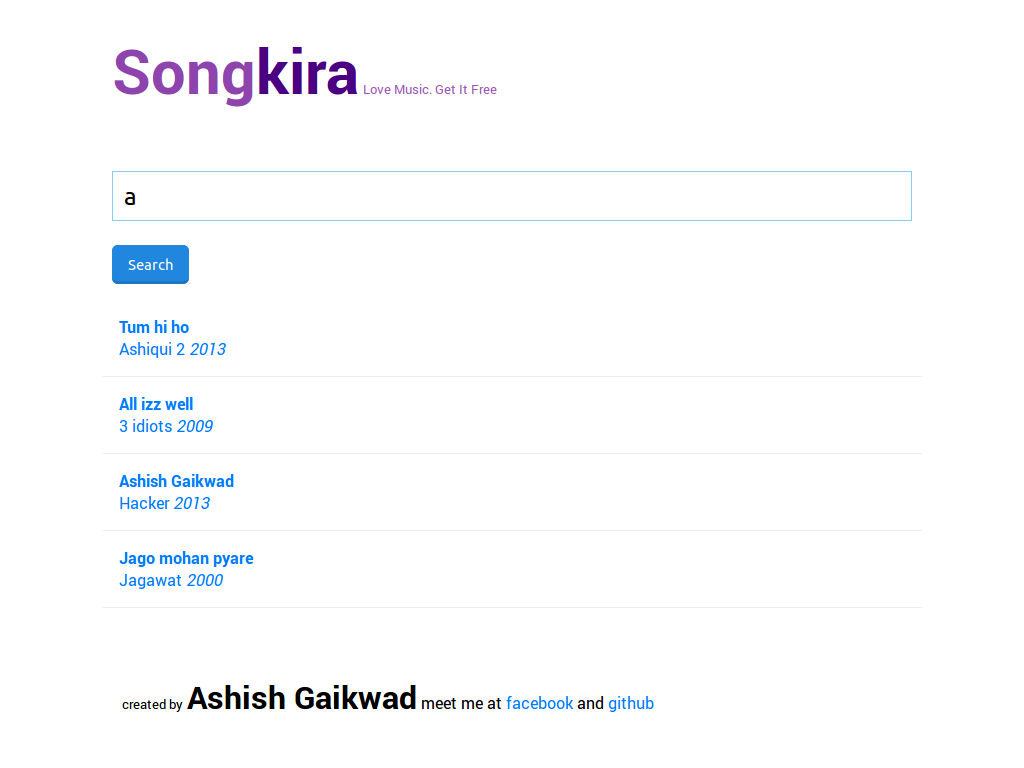The width and height of the screenshot is (1024, 768).
Task: Click the 'Ashiqui 2' movie name
Action: [152, 349]
